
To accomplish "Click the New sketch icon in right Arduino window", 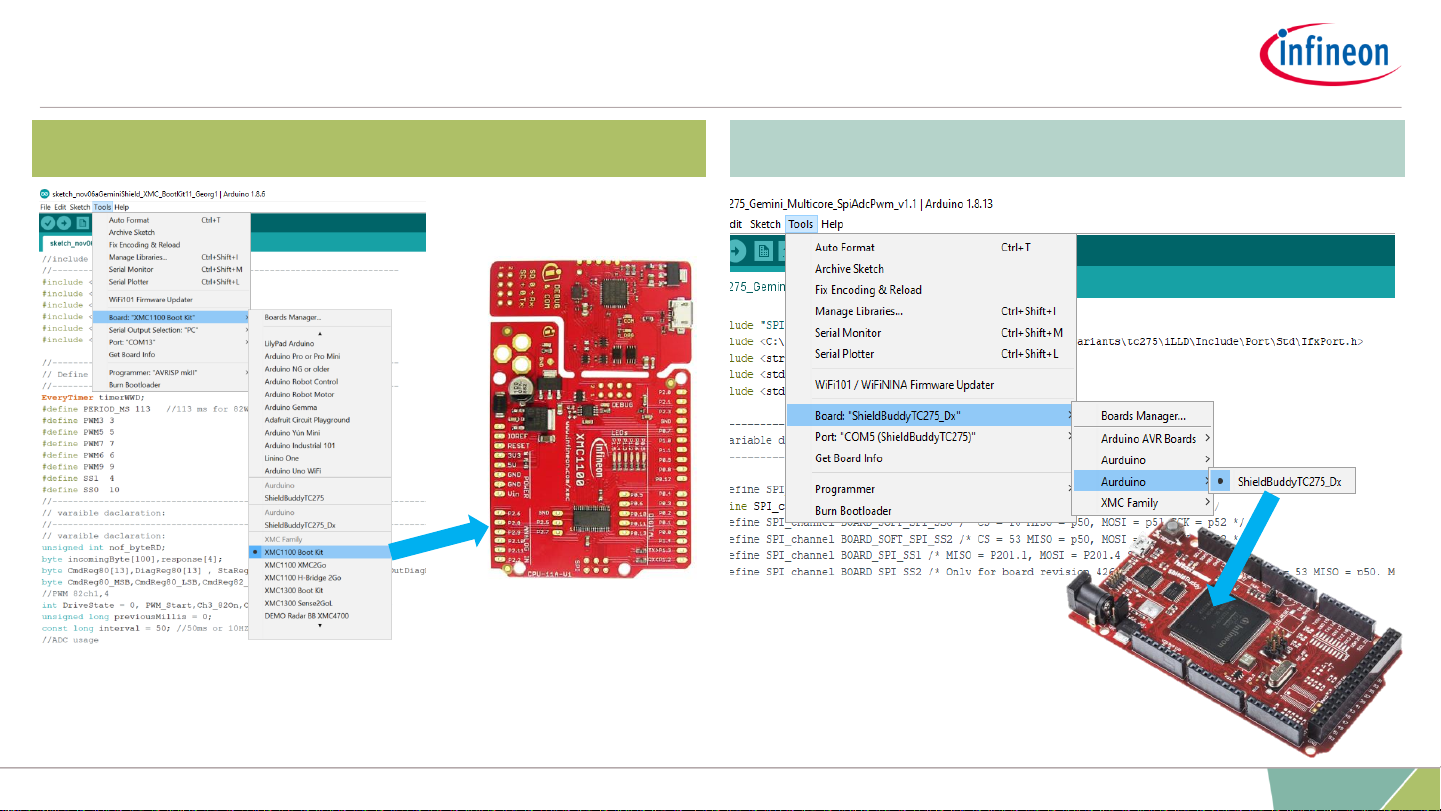I will point(764,251).
